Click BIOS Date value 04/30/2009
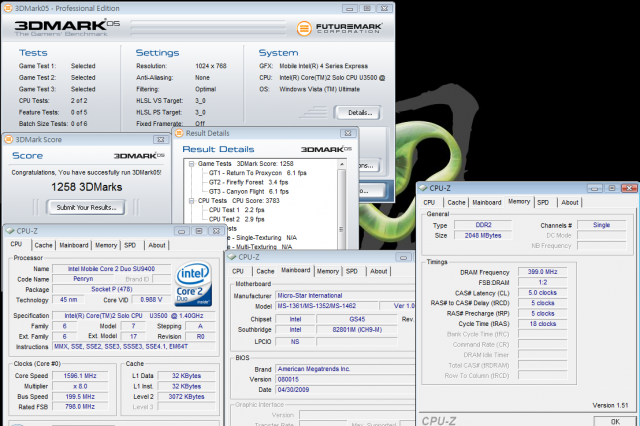The height and width of the screenshot is (426, 640). click(345, 390)
